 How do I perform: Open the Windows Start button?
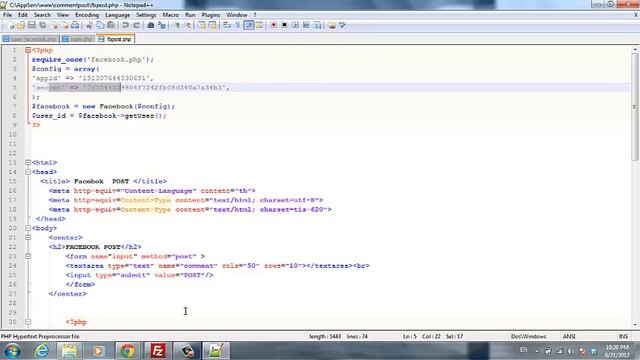pos(12,351)
